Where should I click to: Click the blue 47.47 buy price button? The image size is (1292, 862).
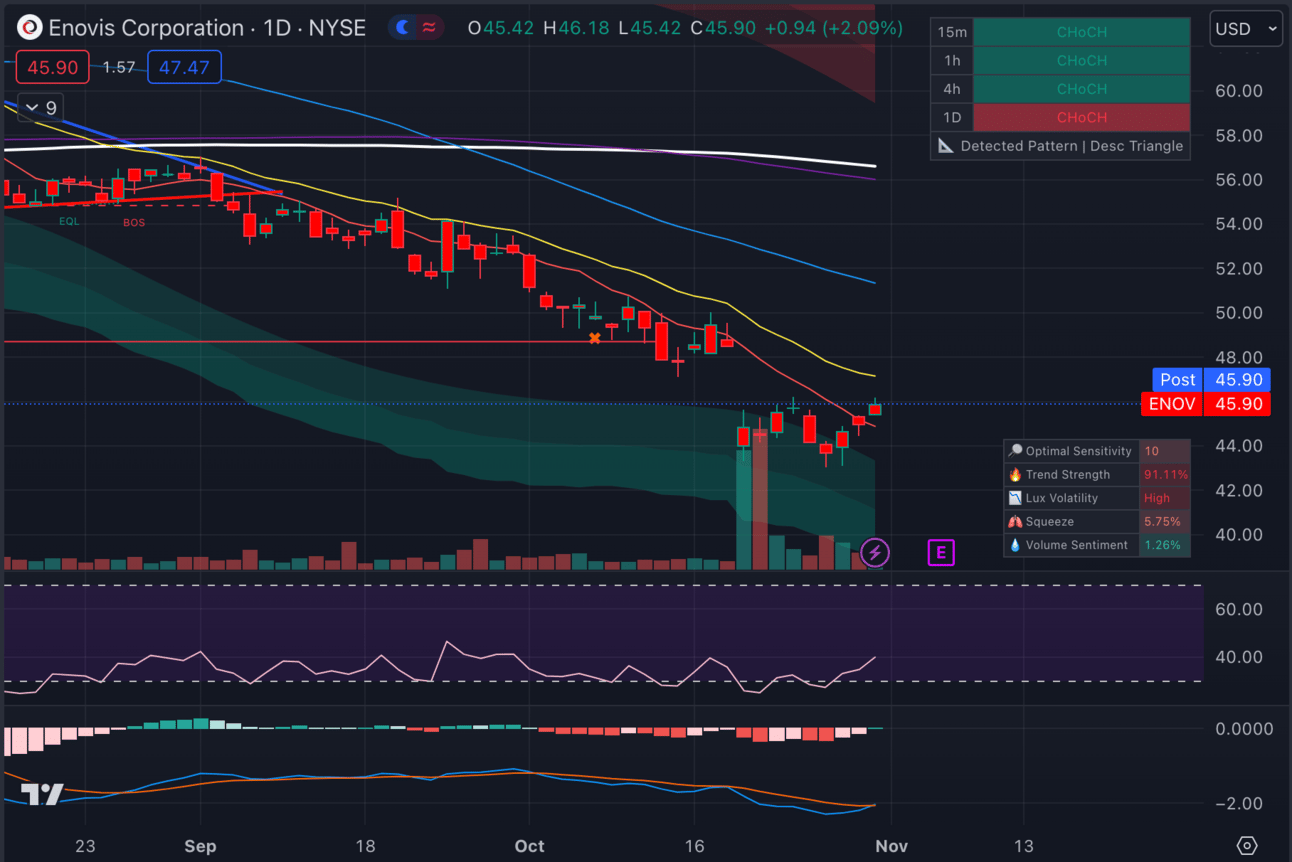[x=184, y=68]
